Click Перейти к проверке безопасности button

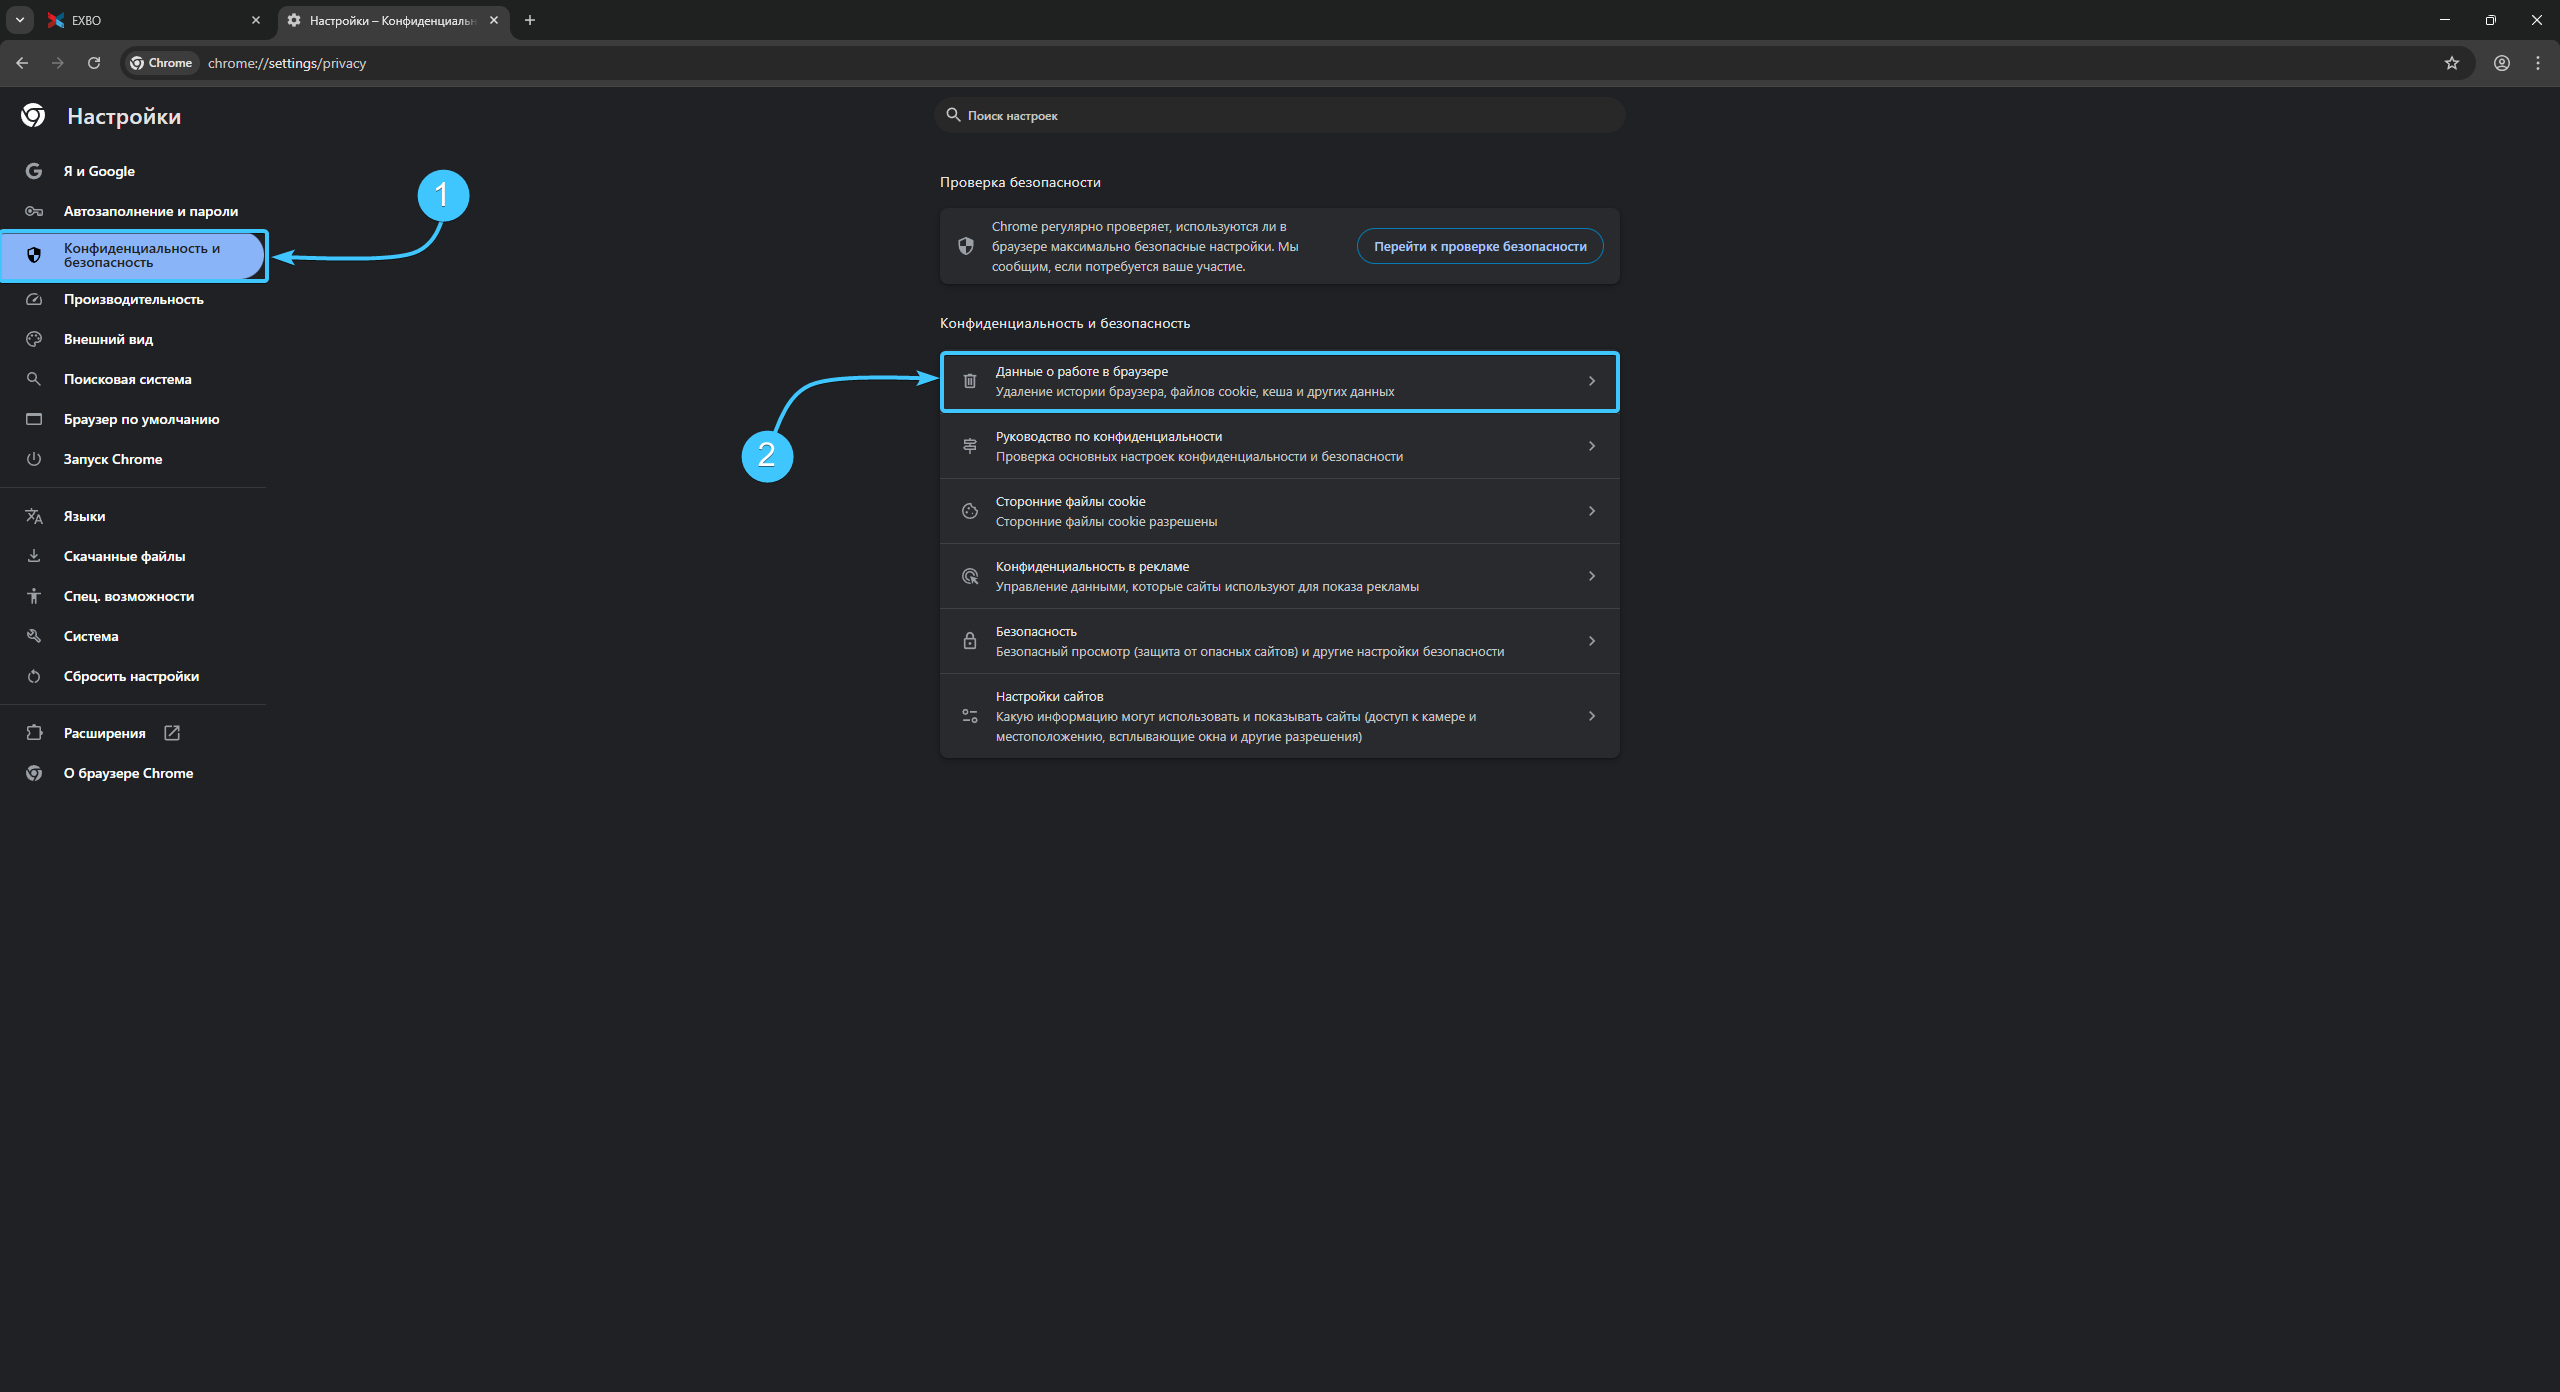[1479, 246]
